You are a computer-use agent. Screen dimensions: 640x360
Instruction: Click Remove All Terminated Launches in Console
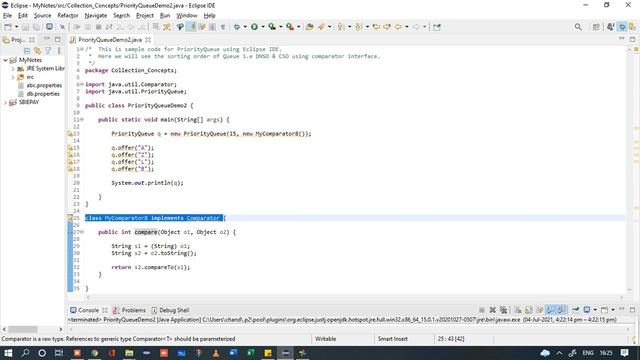point(503,310)
